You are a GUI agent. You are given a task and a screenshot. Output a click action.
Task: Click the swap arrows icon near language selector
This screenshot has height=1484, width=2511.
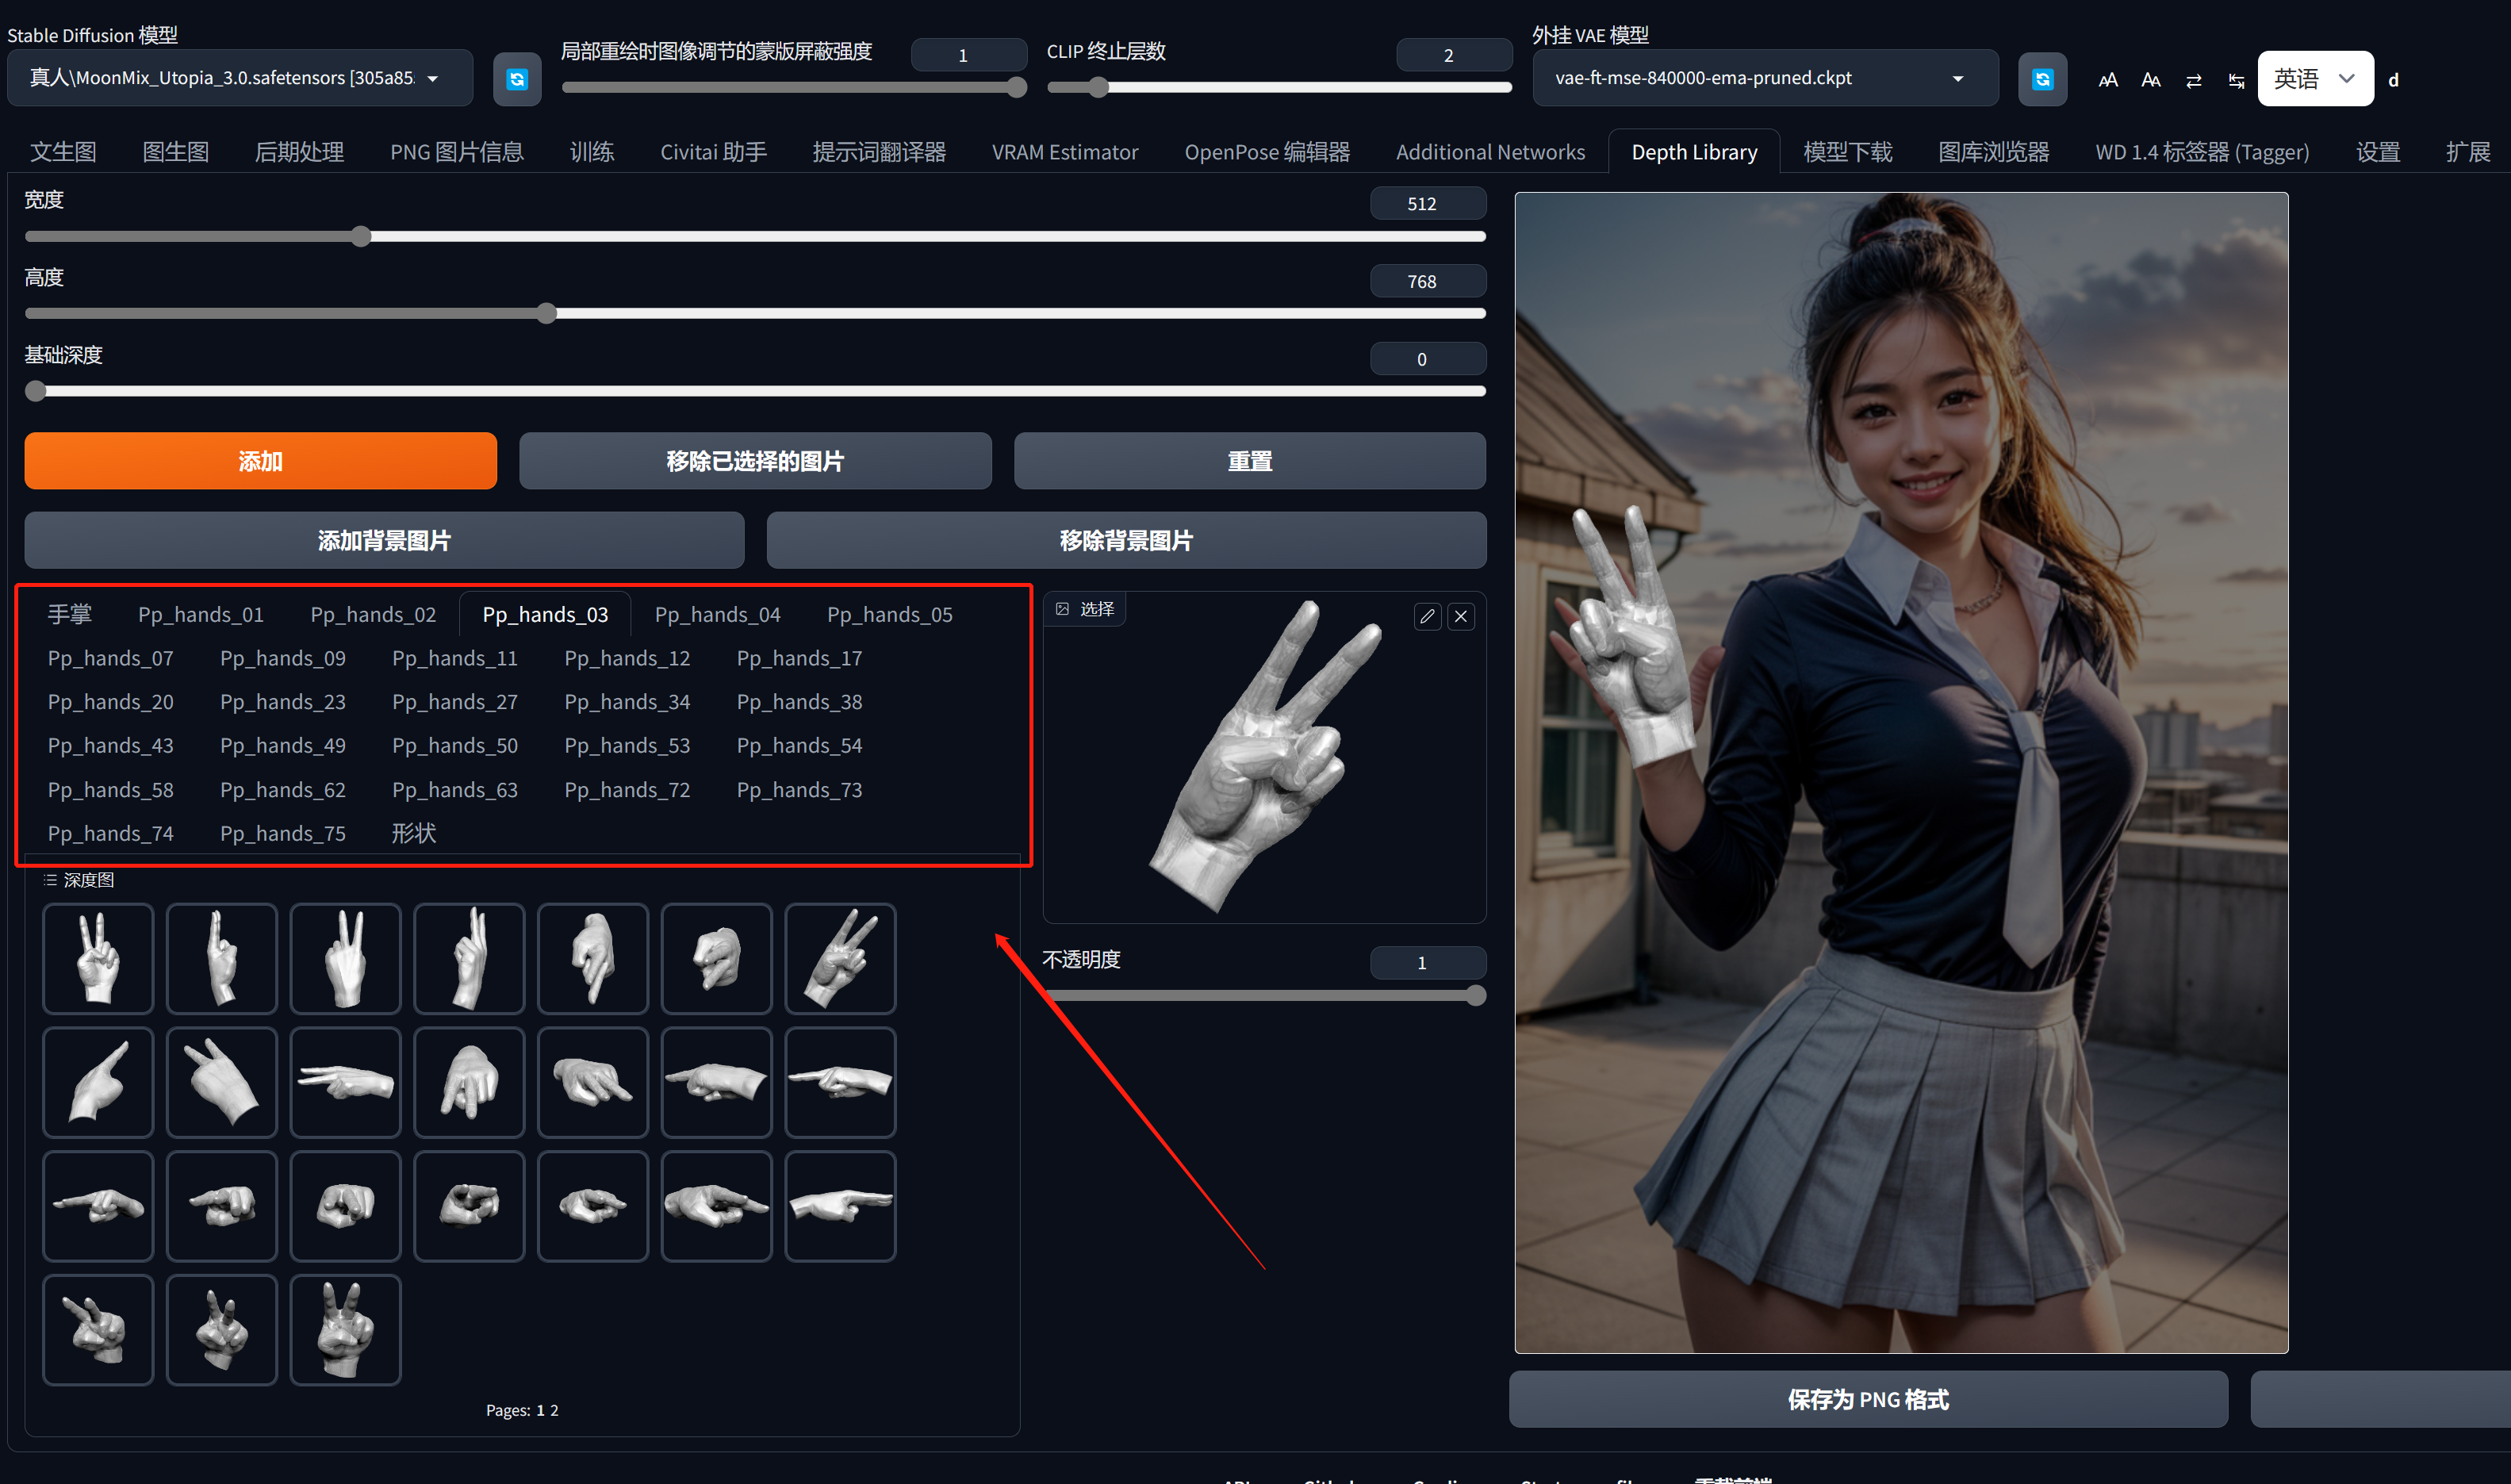tap(2193, 79)
